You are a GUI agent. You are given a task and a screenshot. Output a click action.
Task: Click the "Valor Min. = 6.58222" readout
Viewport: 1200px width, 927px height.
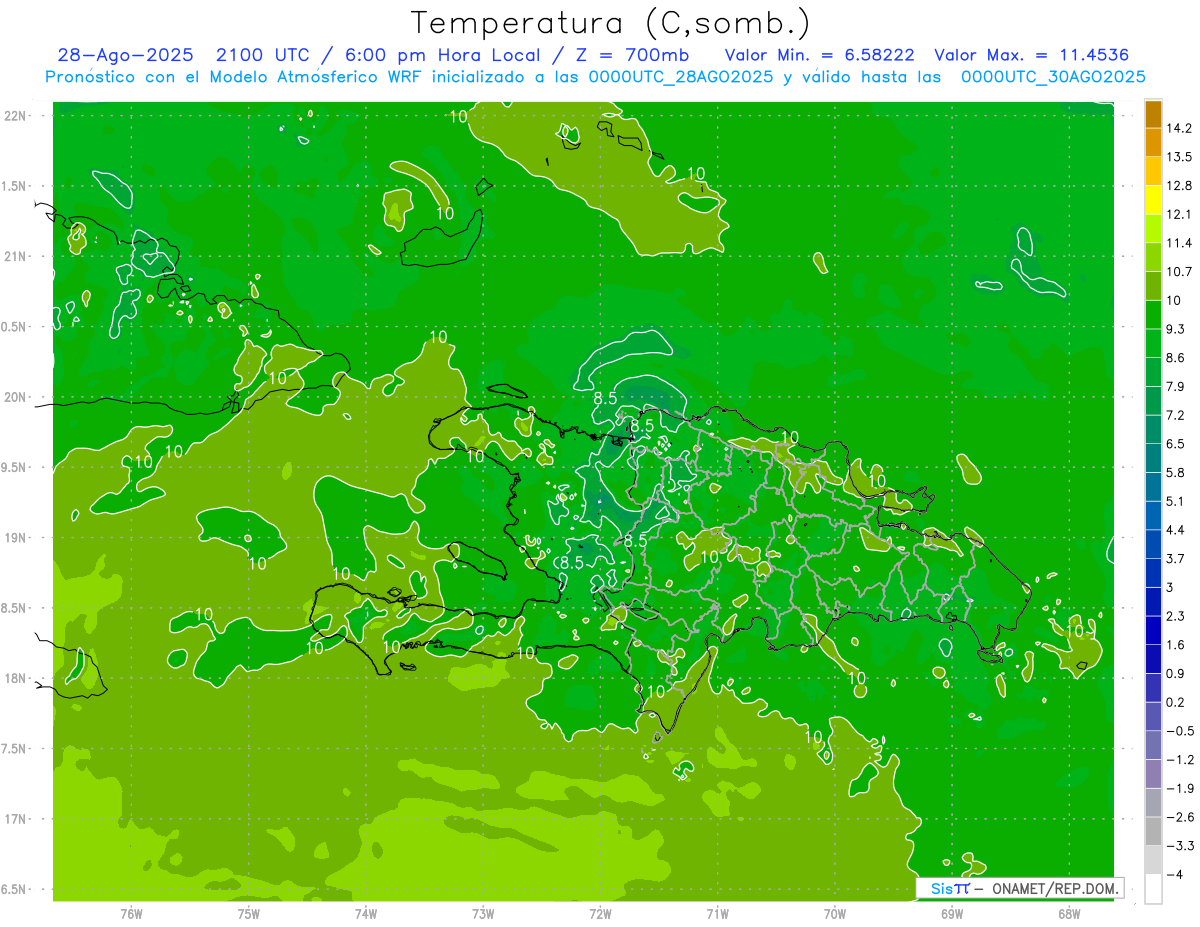pos(820,55)
